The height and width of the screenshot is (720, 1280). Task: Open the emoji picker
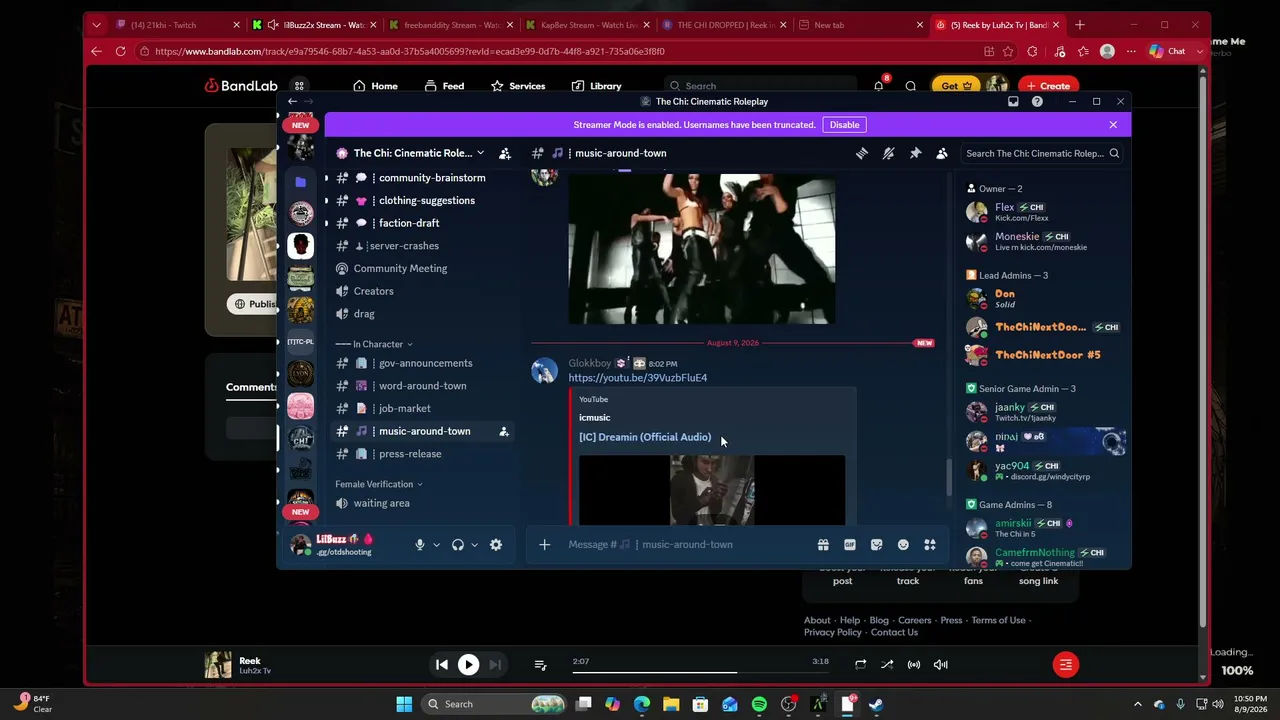(903, 545)
